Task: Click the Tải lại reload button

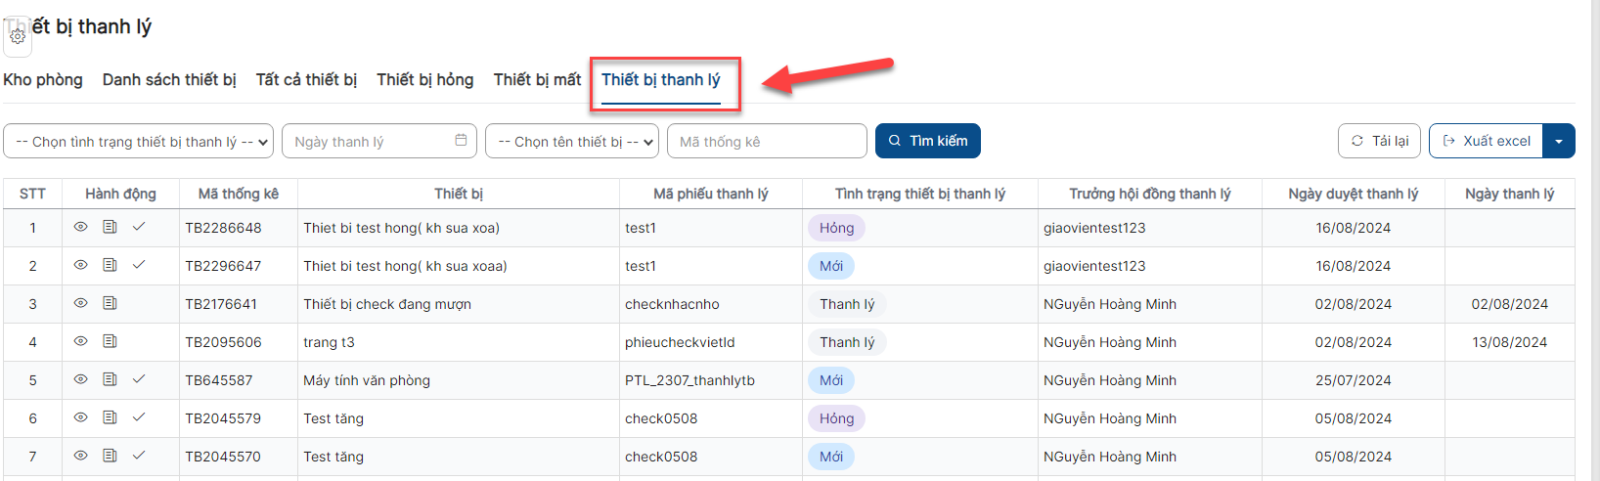Action: pos(1380,141)
